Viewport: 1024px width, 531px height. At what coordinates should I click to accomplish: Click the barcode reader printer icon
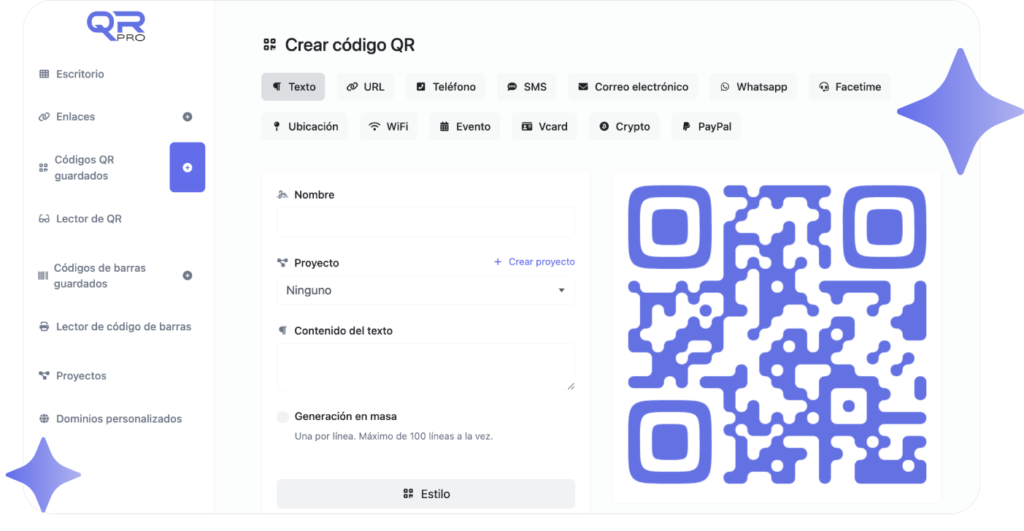tap(44, 327)
